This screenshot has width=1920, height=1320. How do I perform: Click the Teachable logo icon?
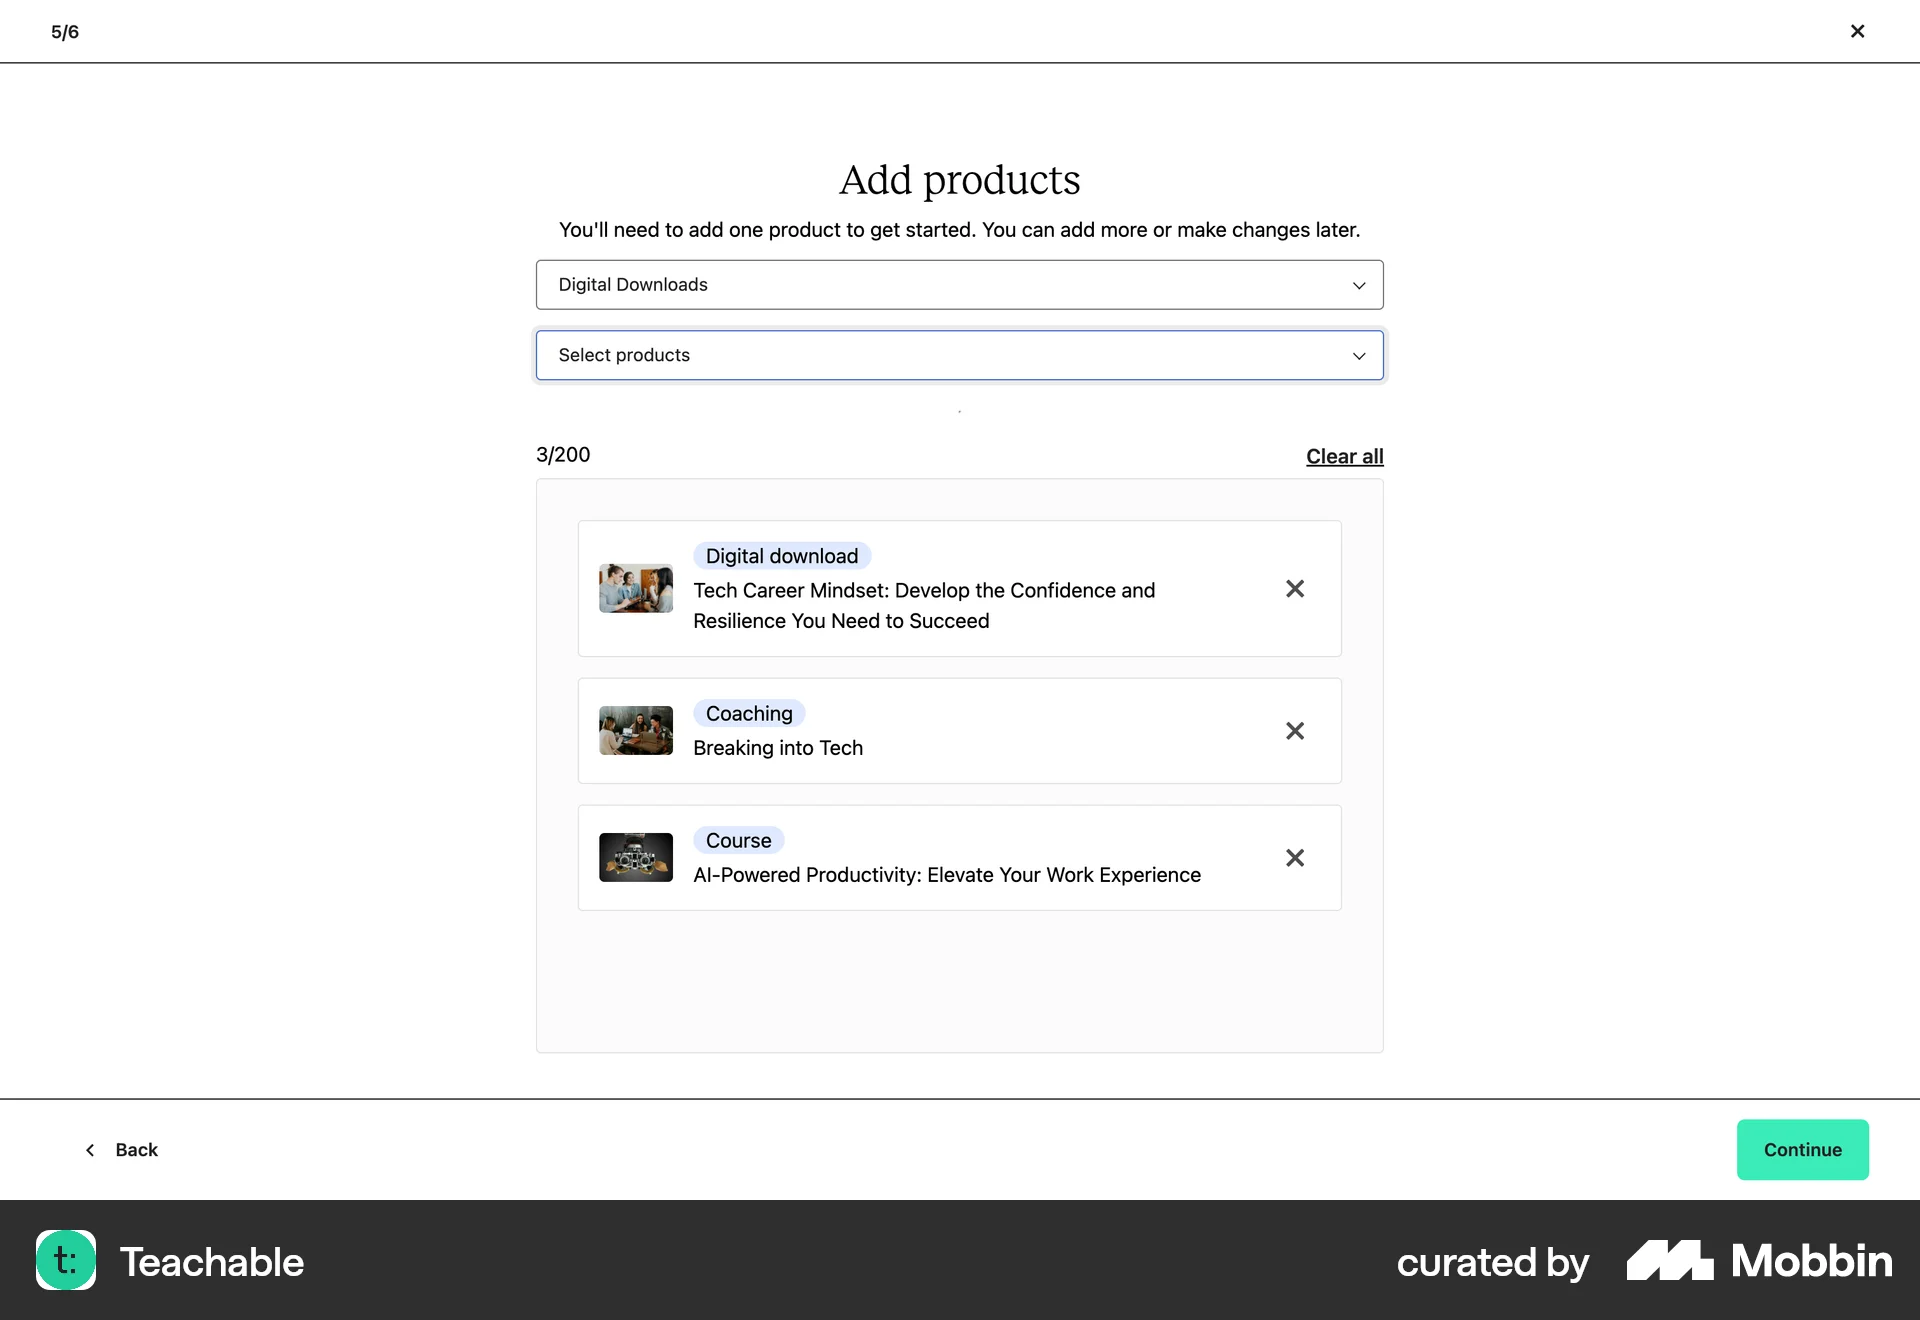coord(65,1261)
